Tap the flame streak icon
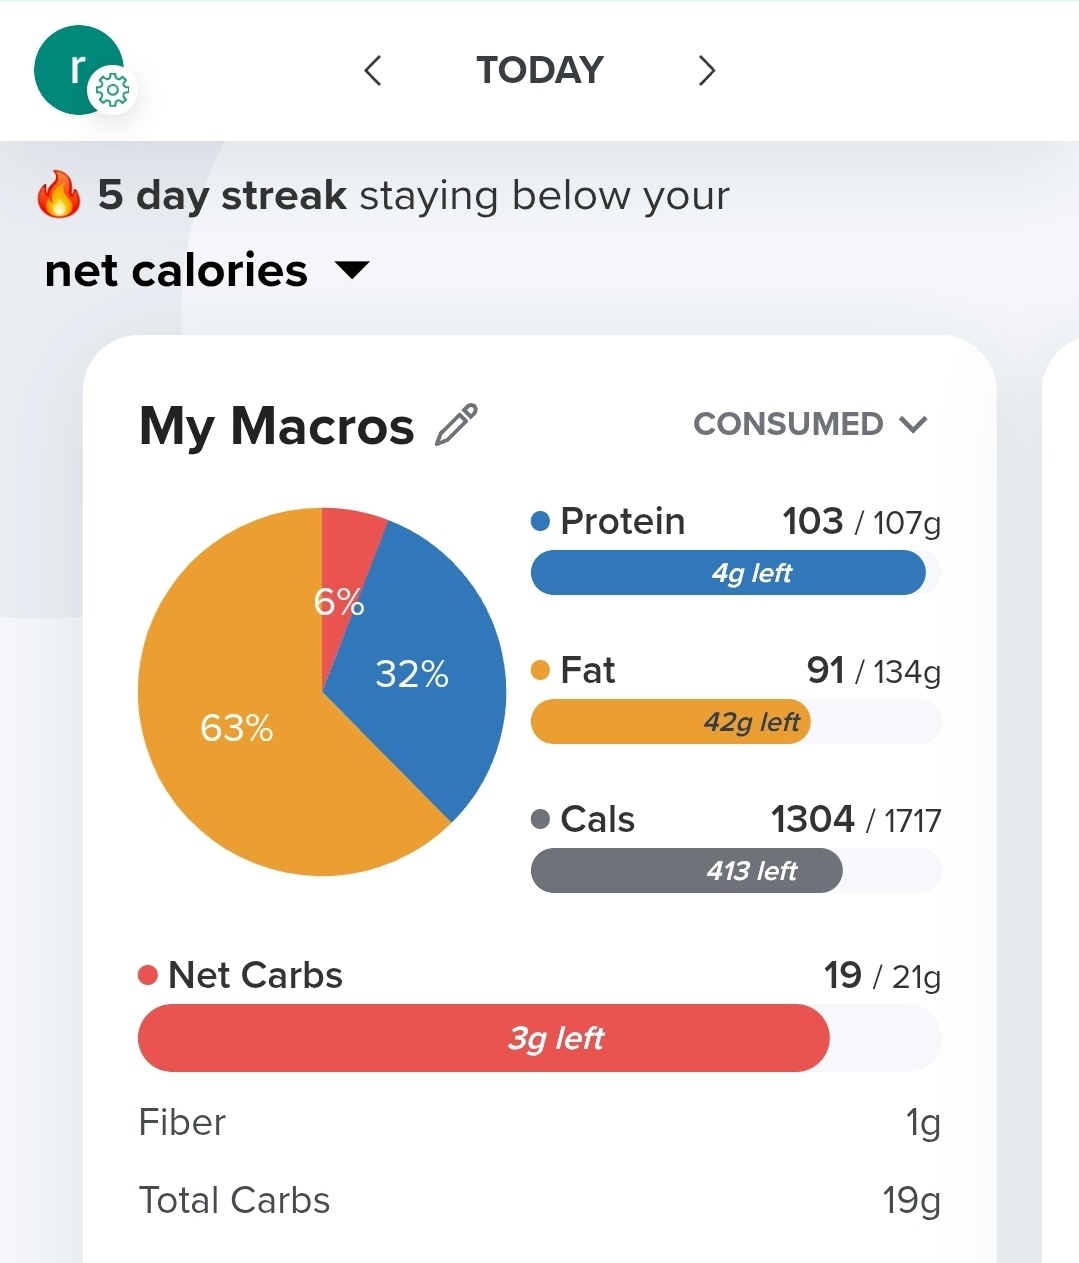Image resolution: width=1079 pixels, height=1263 pixels. click(59, 194)
